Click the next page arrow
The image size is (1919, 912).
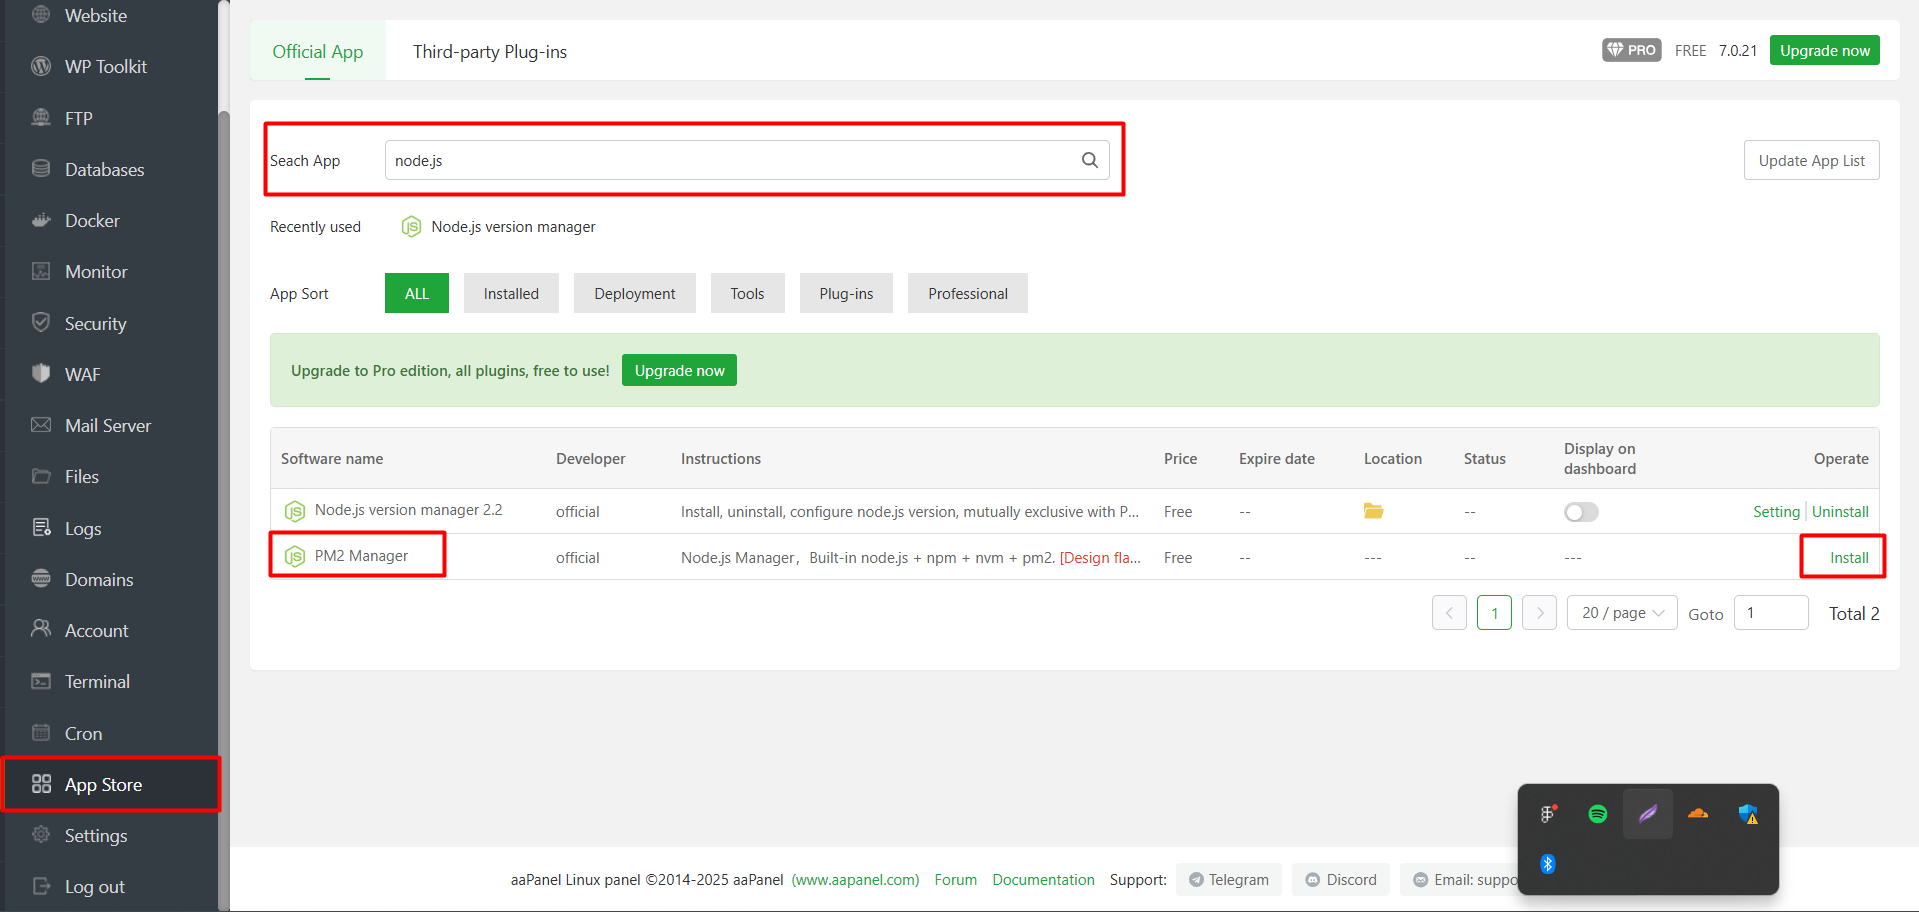[x=1539, y=612]
